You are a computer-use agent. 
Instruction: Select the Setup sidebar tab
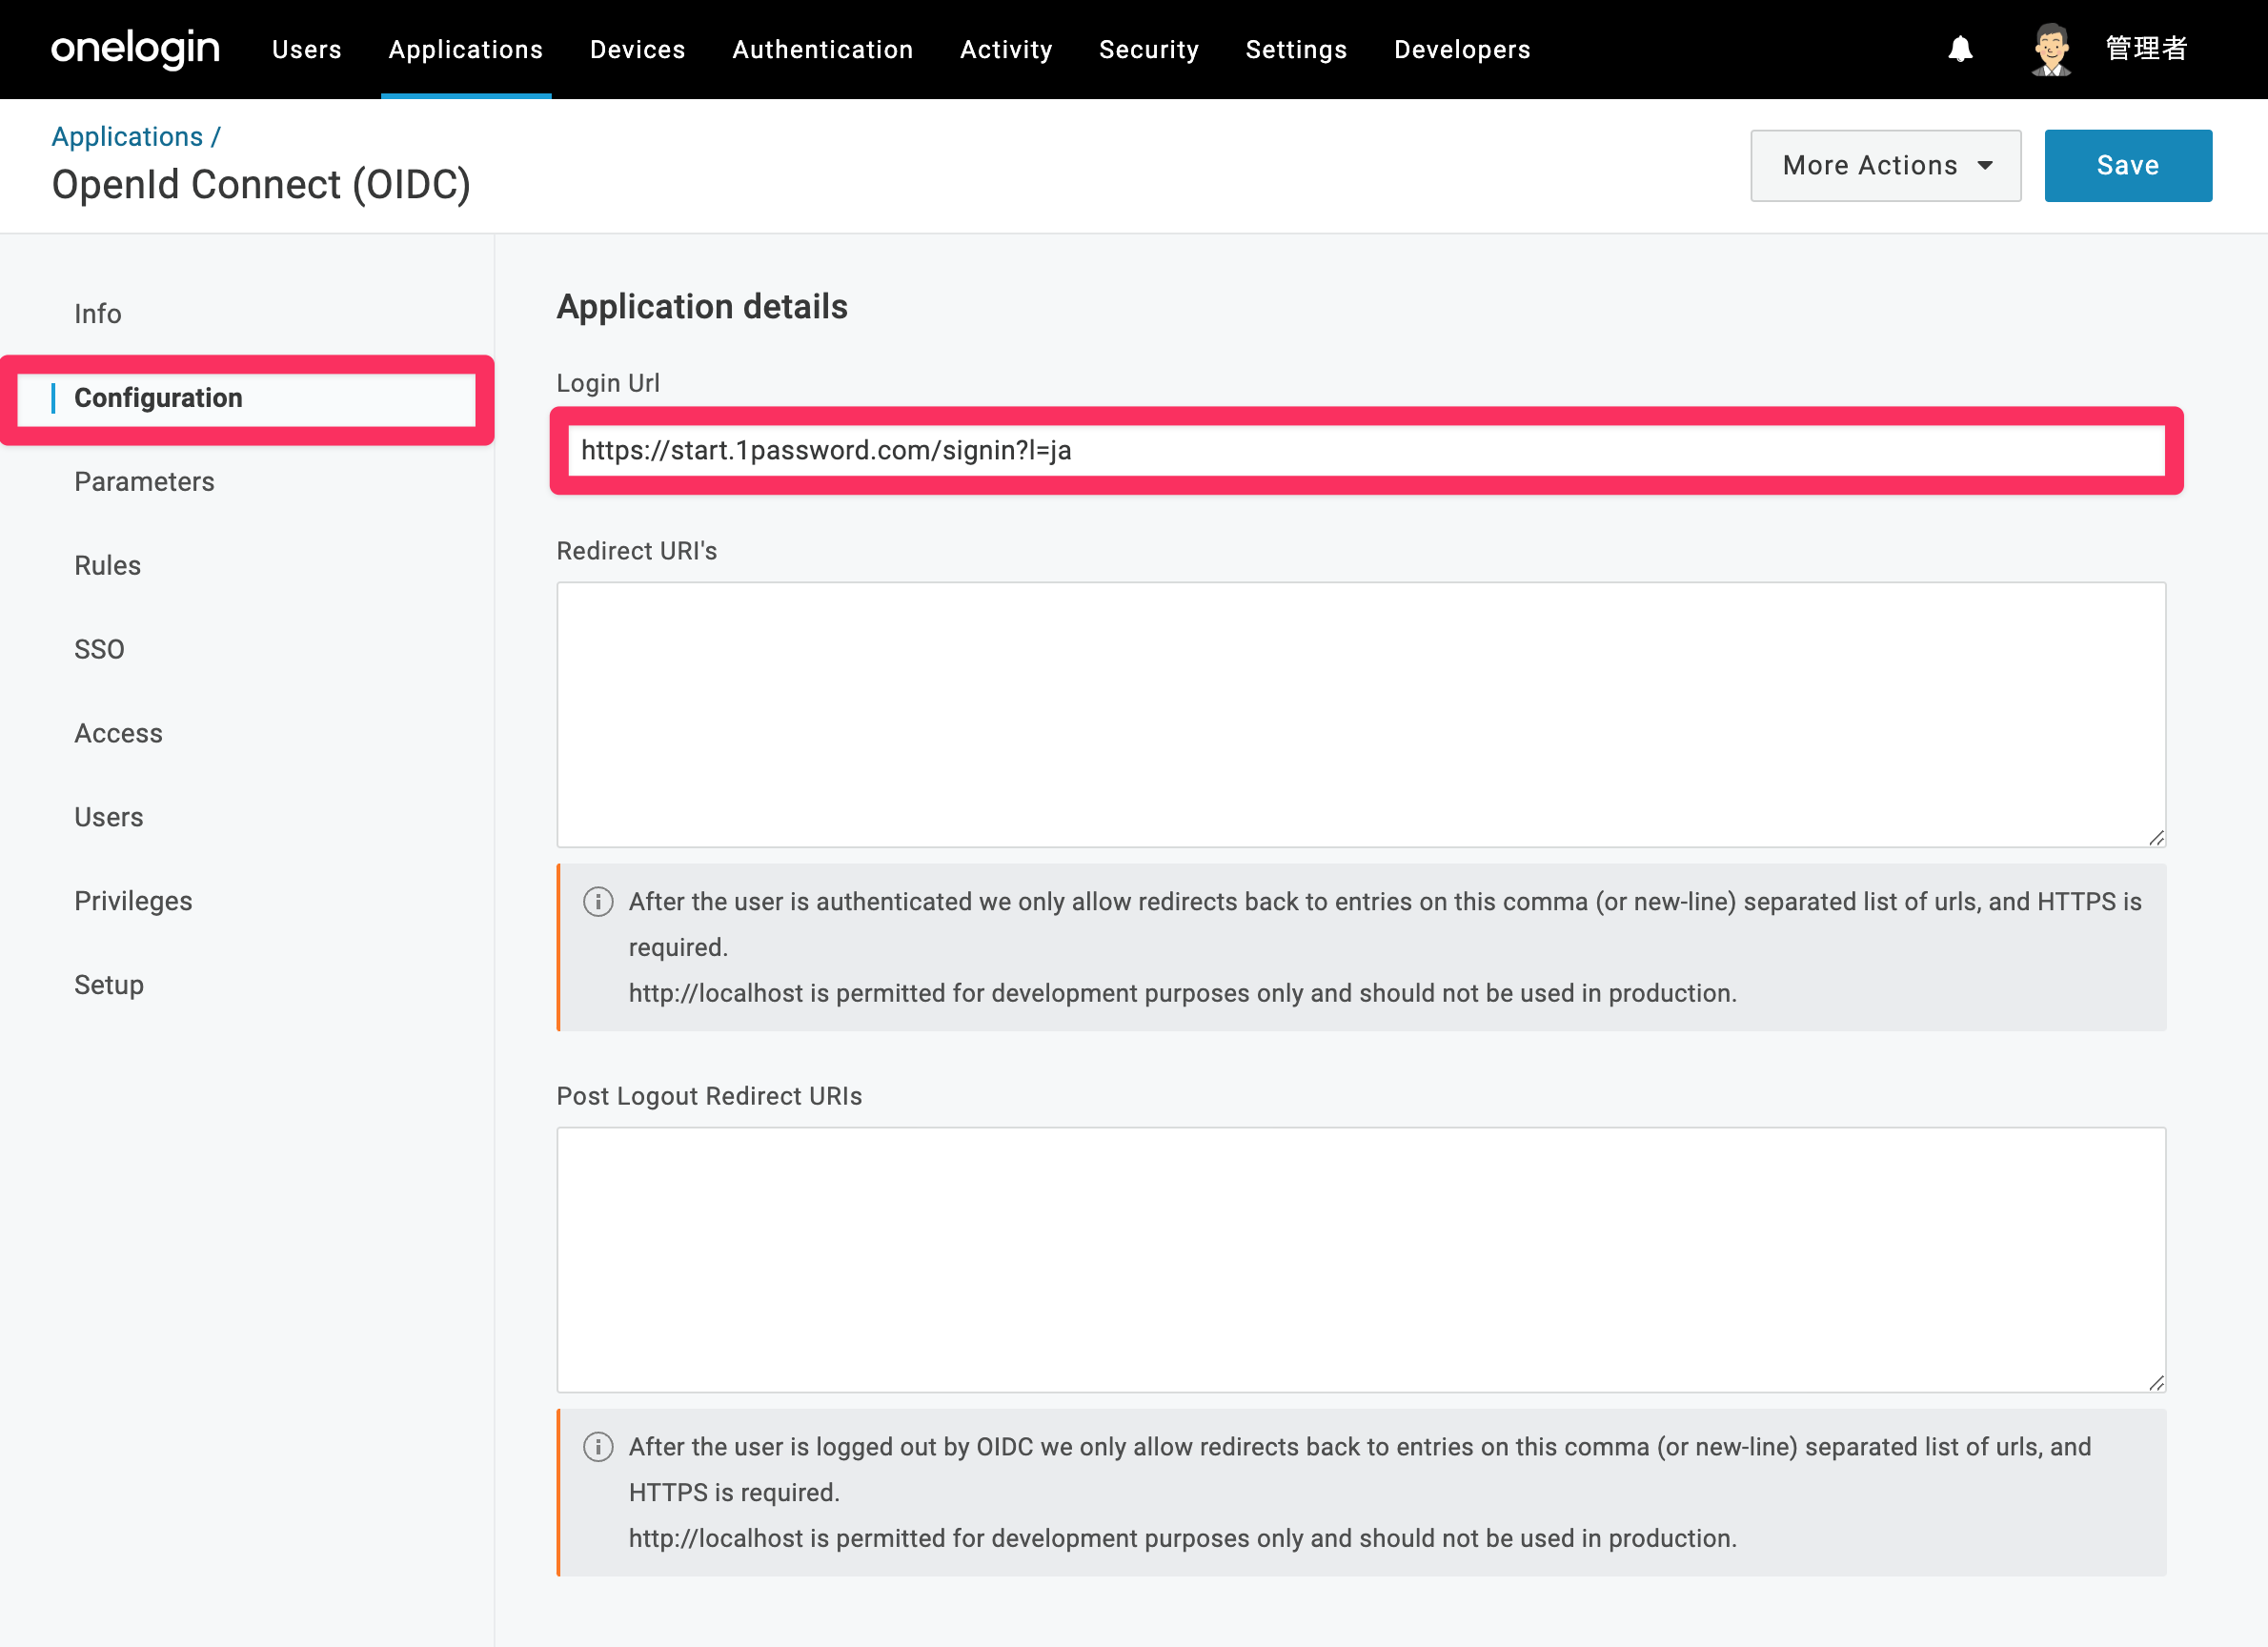(x=109, y=985)
